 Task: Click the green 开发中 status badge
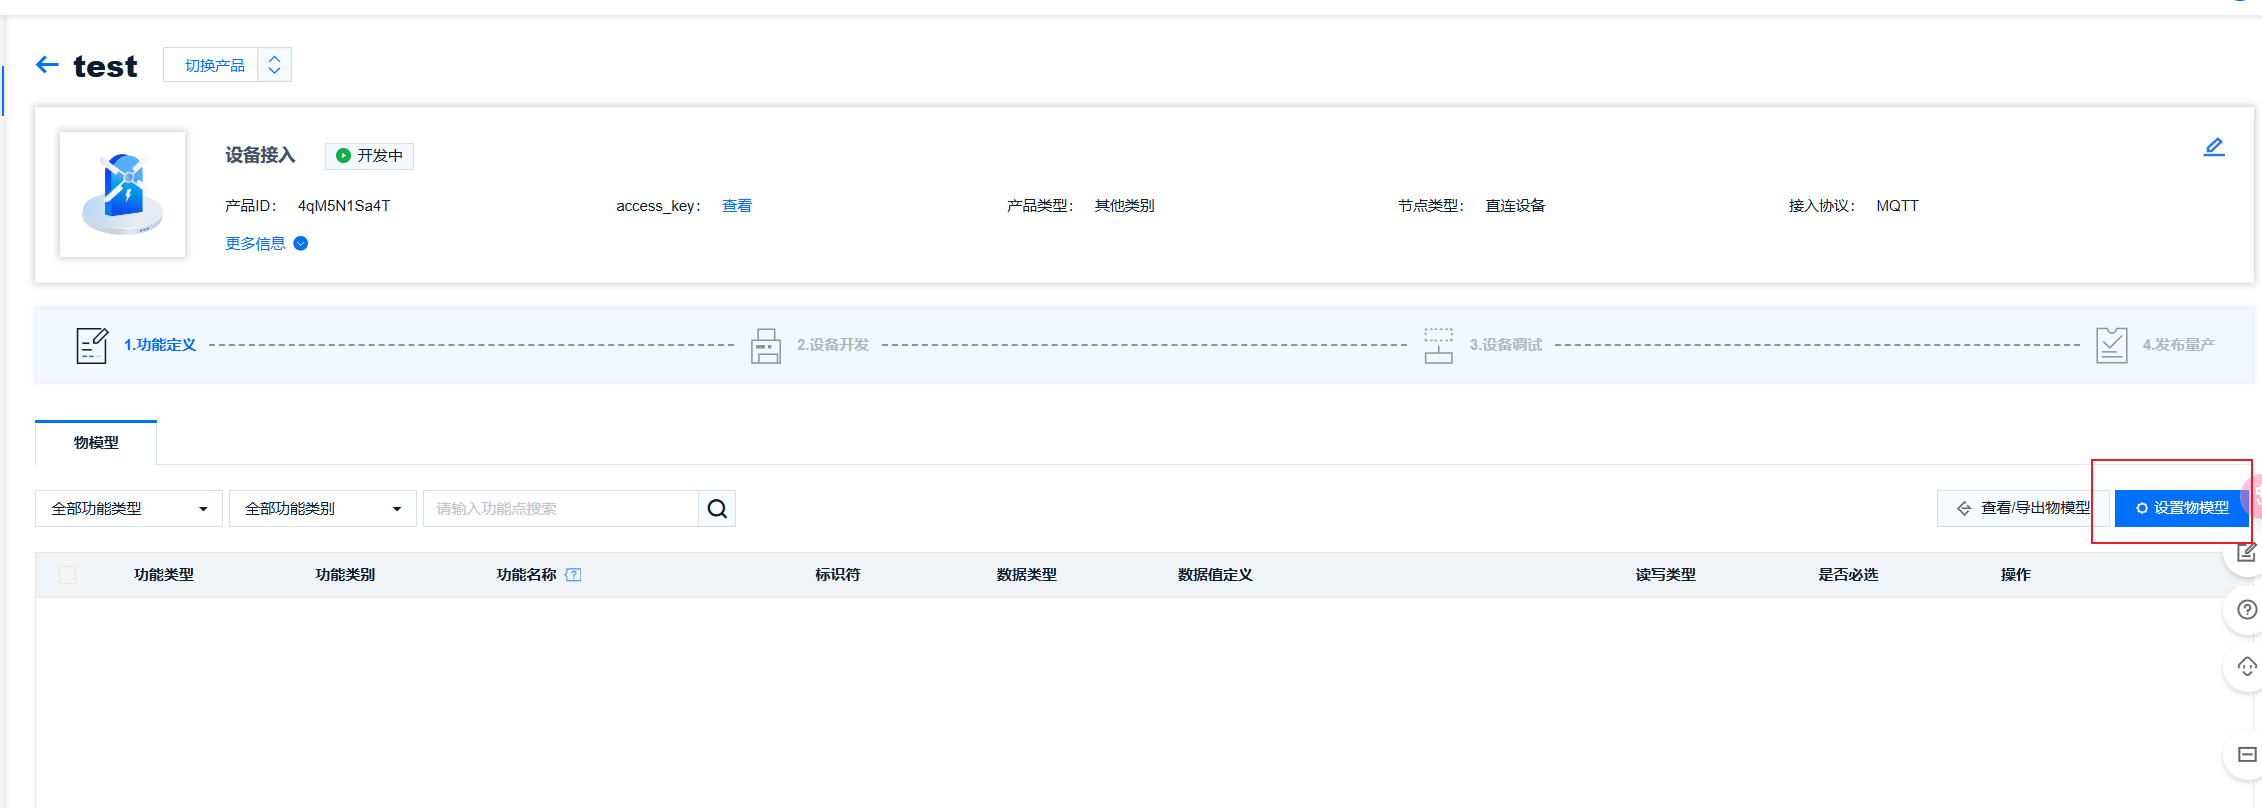pos(369,156)
